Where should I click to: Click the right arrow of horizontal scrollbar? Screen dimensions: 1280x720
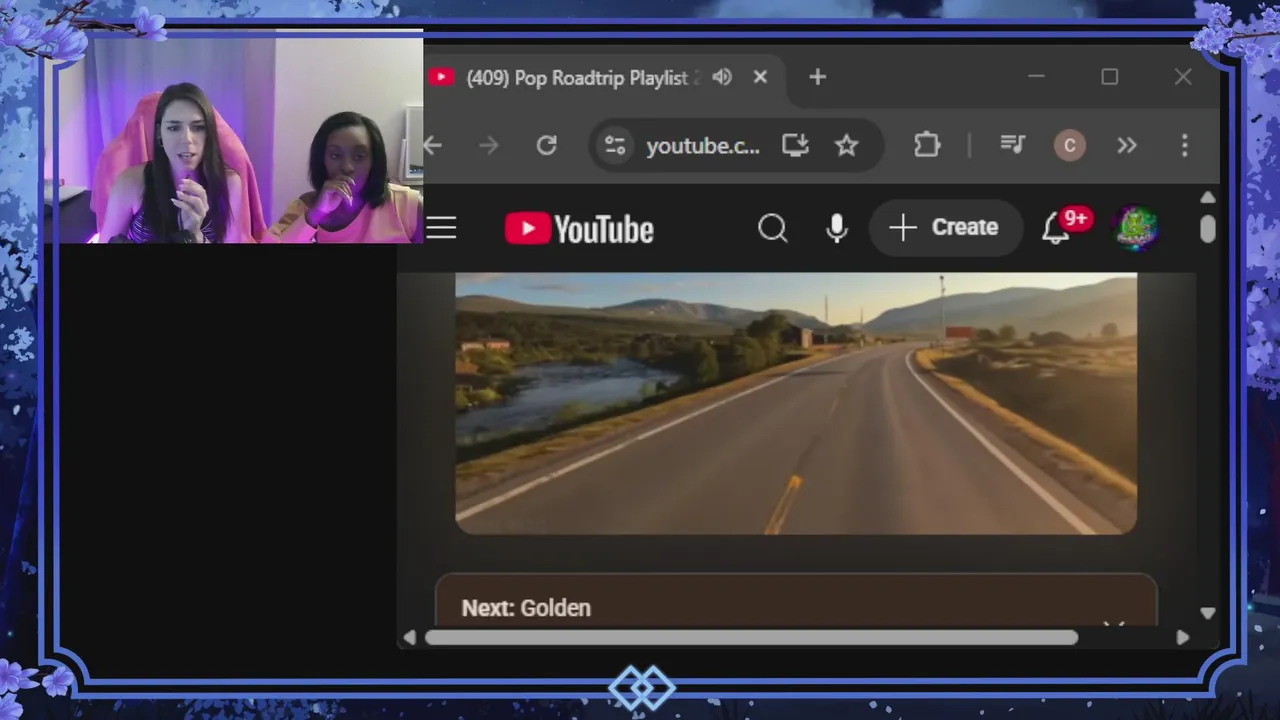point(1182,638)
